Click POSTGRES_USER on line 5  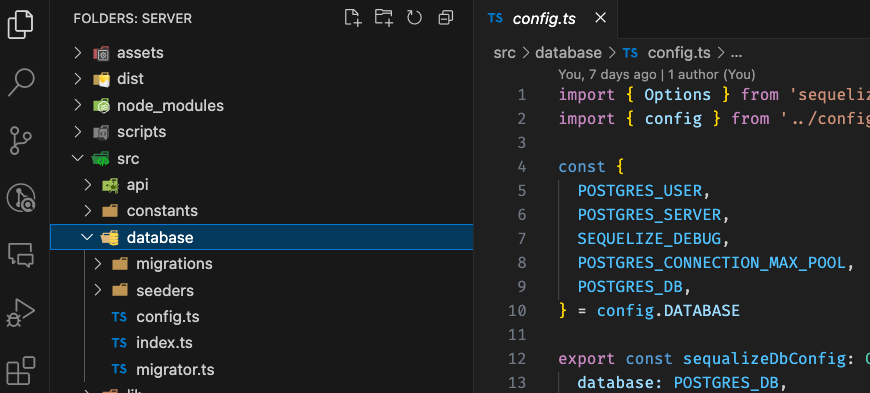(x=640, y=190)
